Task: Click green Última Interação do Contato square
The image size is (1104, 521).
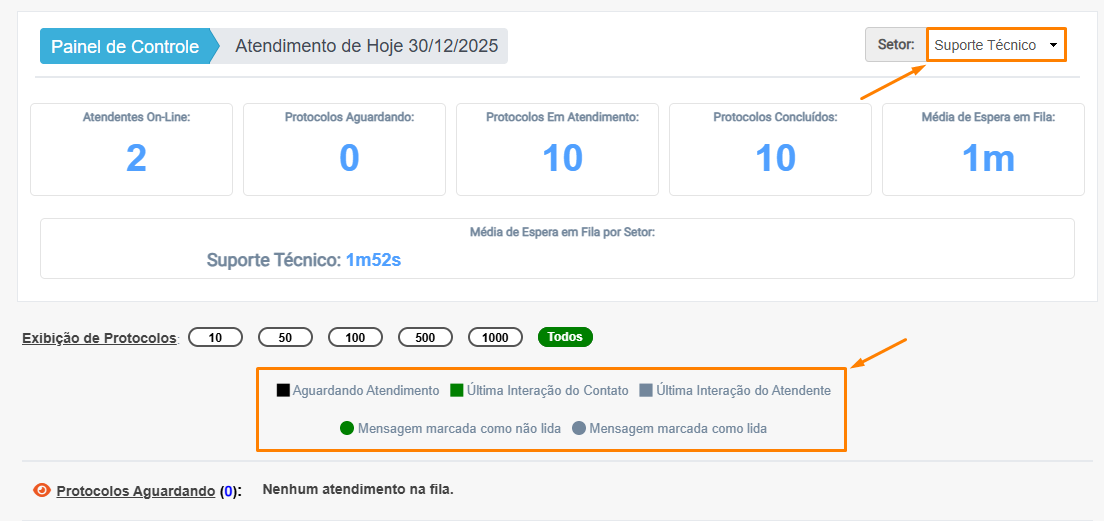Action: [x=457, y=391]
